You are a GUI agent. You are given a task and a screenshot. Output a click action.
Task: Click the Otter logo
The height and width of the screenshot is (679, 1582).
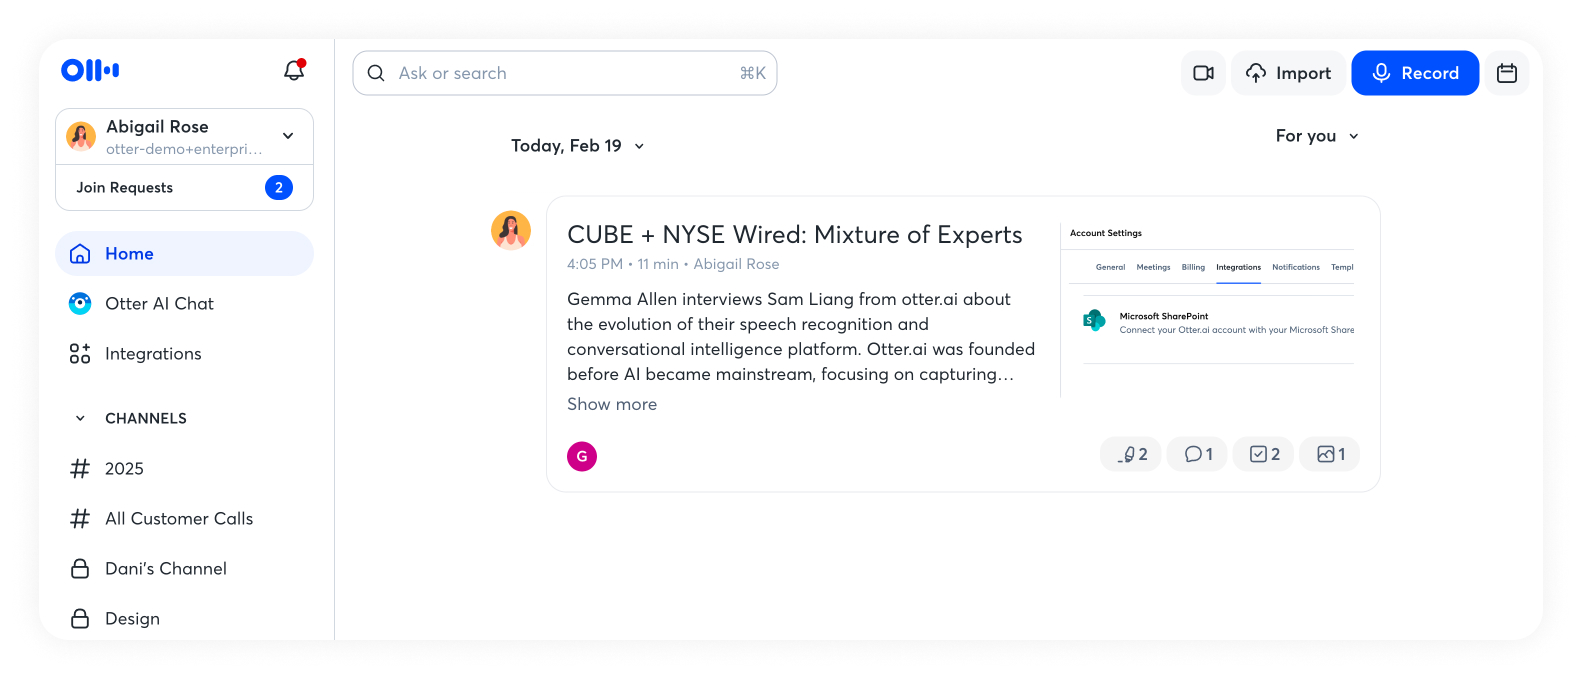[x=90, y=70]
